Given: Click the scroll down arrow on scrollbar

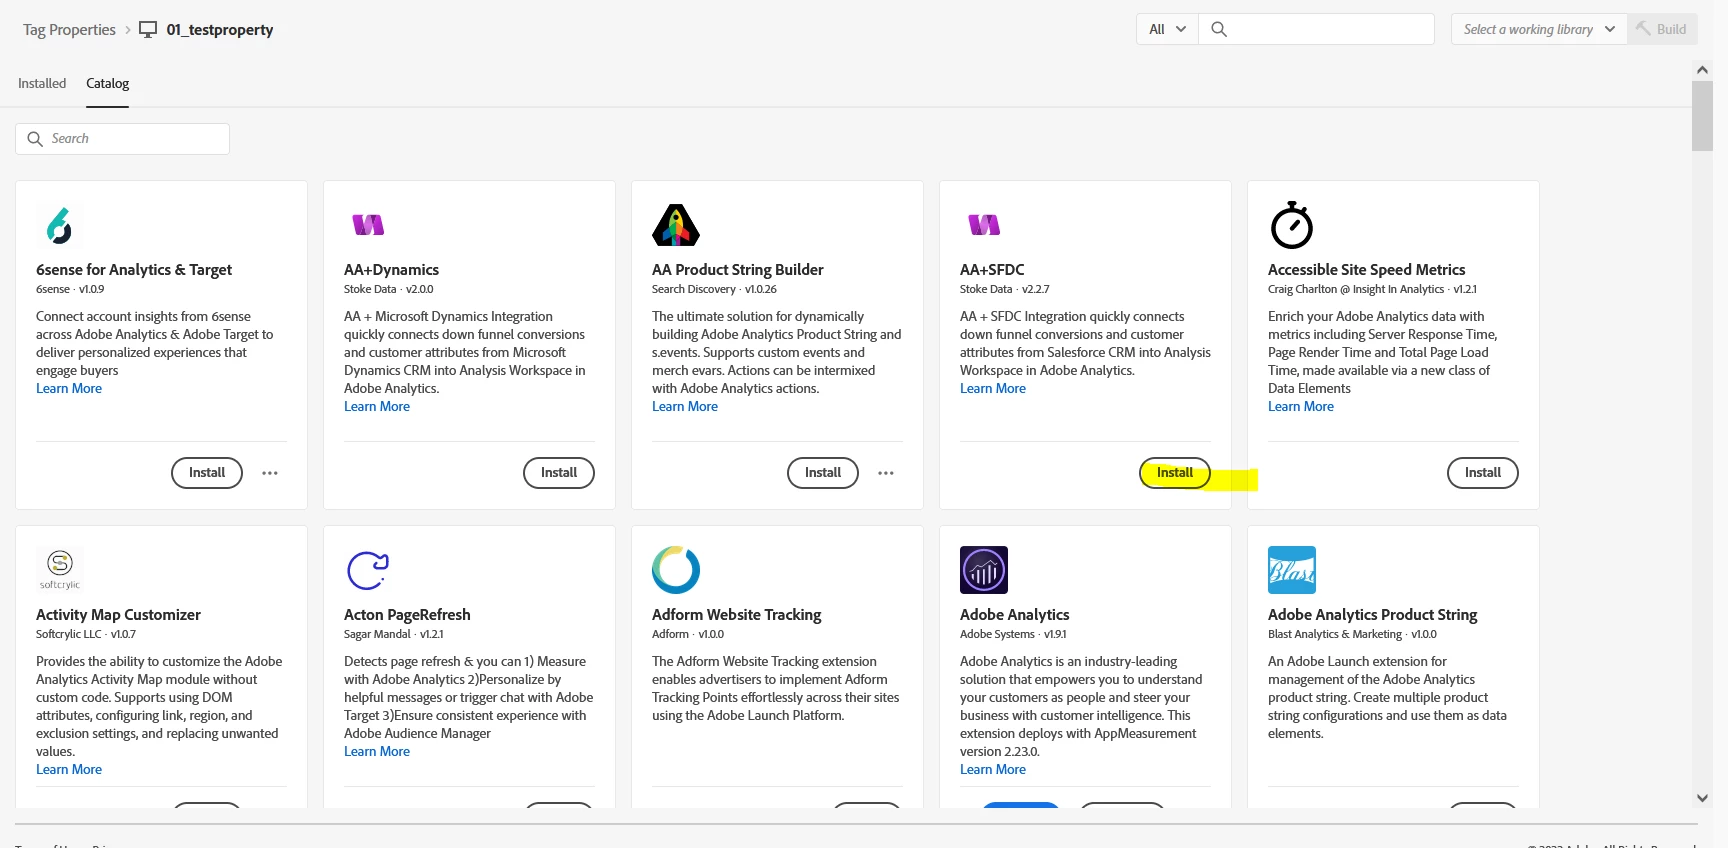Looking at the screenshot, I should (1702, 798).
